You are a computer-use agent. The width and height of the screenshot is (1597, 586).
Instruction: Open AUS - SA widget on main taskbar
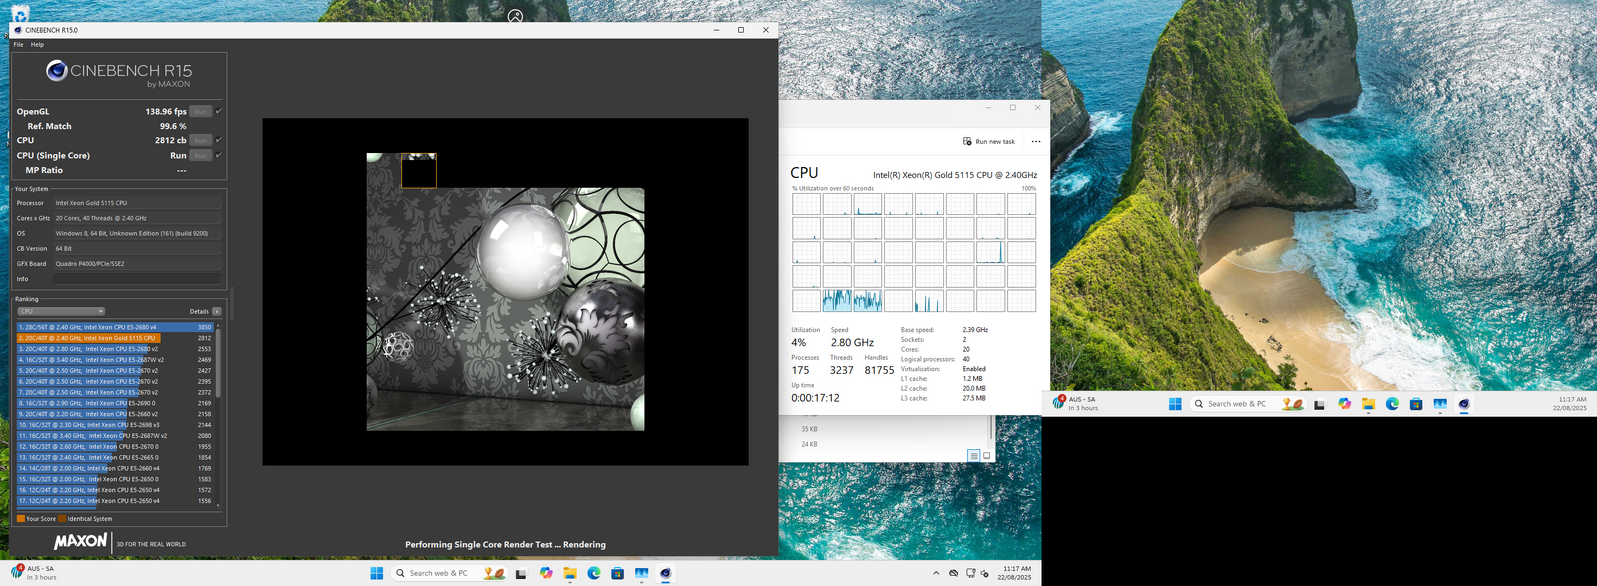pyautogui.click(x=34, y=573)
